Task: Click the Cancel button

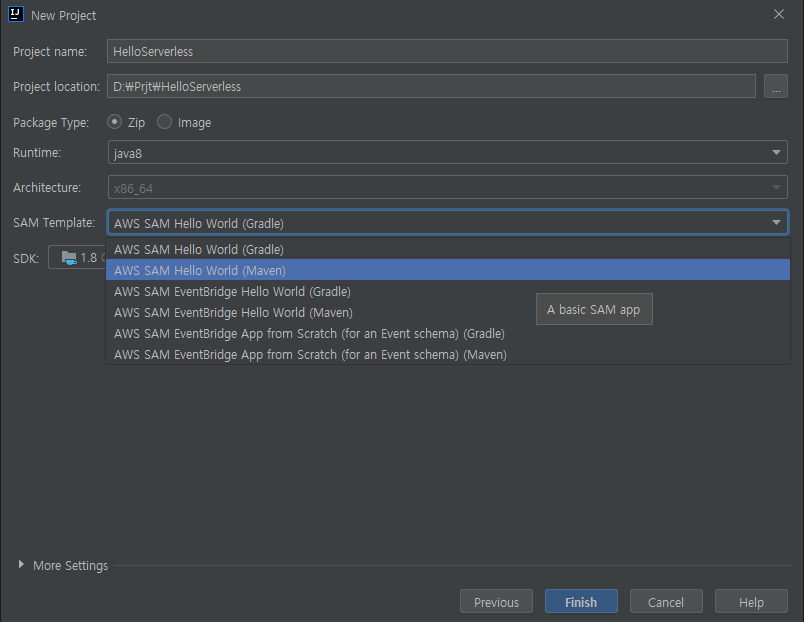Action: [x=666, y=601]
